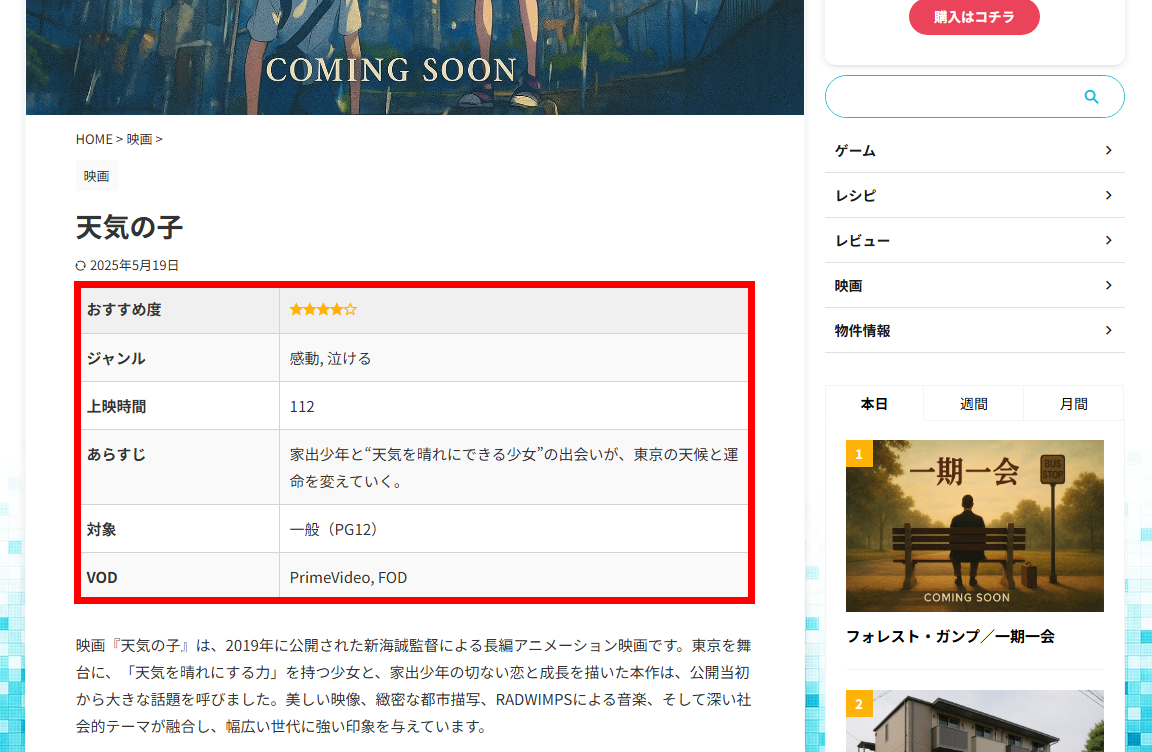Click the 天気の子 article heading
1152x752 pixels.
(x=129, y=227)
